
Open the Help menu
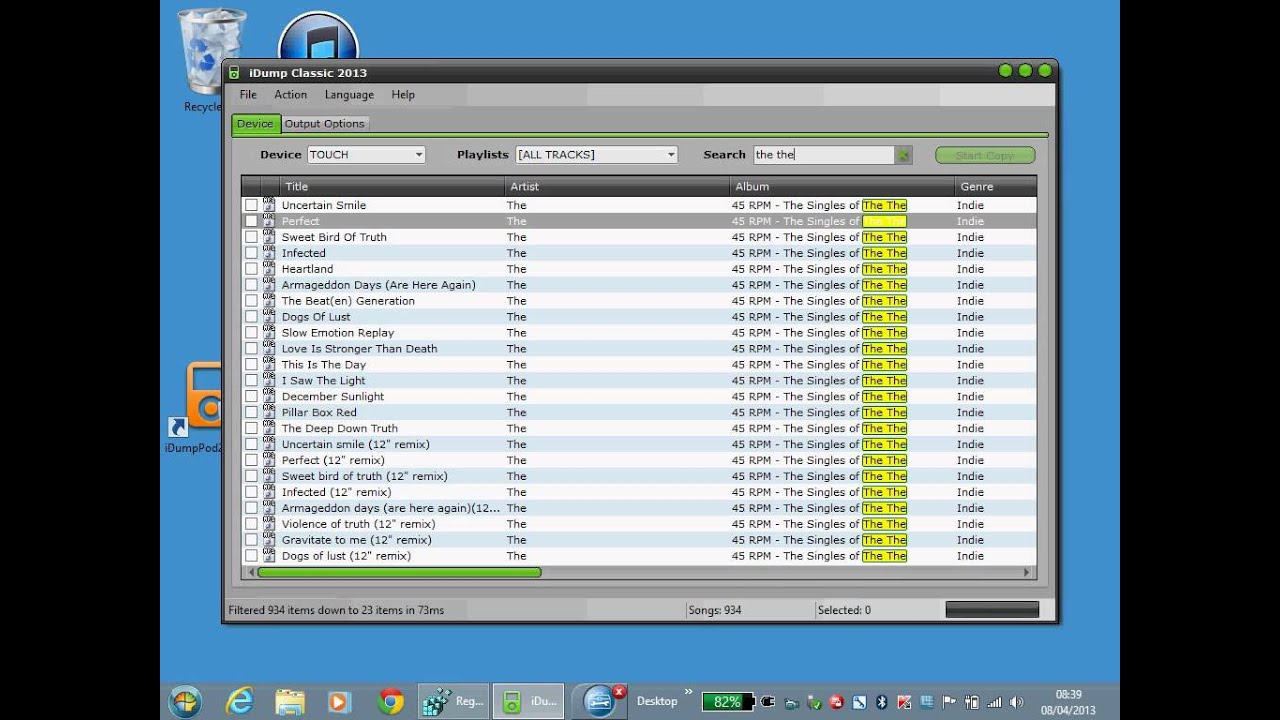coord(403,95)
